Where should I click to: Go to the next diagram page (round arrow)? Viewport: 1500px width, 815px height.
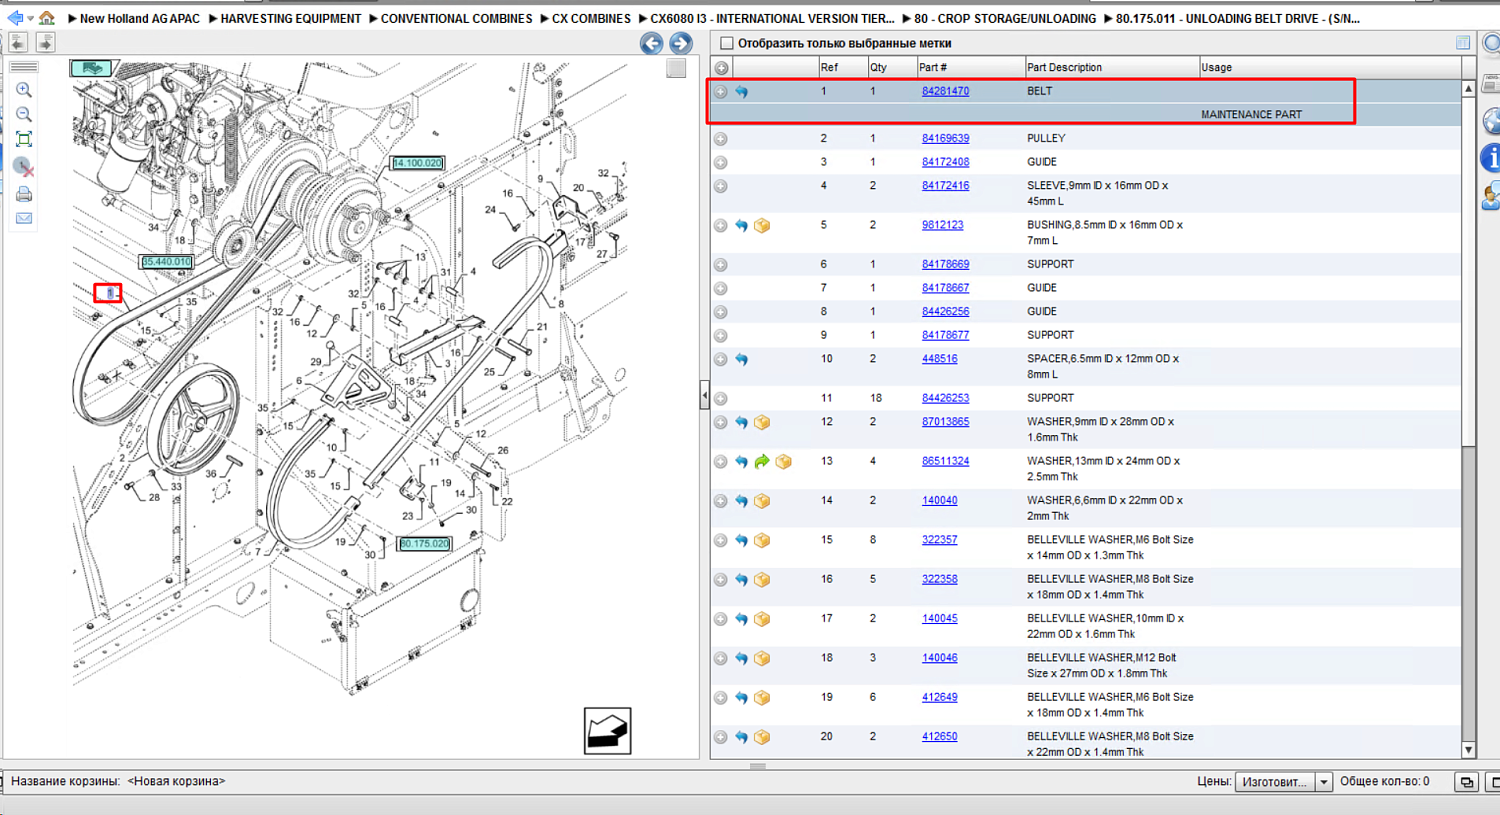[681, 43]
